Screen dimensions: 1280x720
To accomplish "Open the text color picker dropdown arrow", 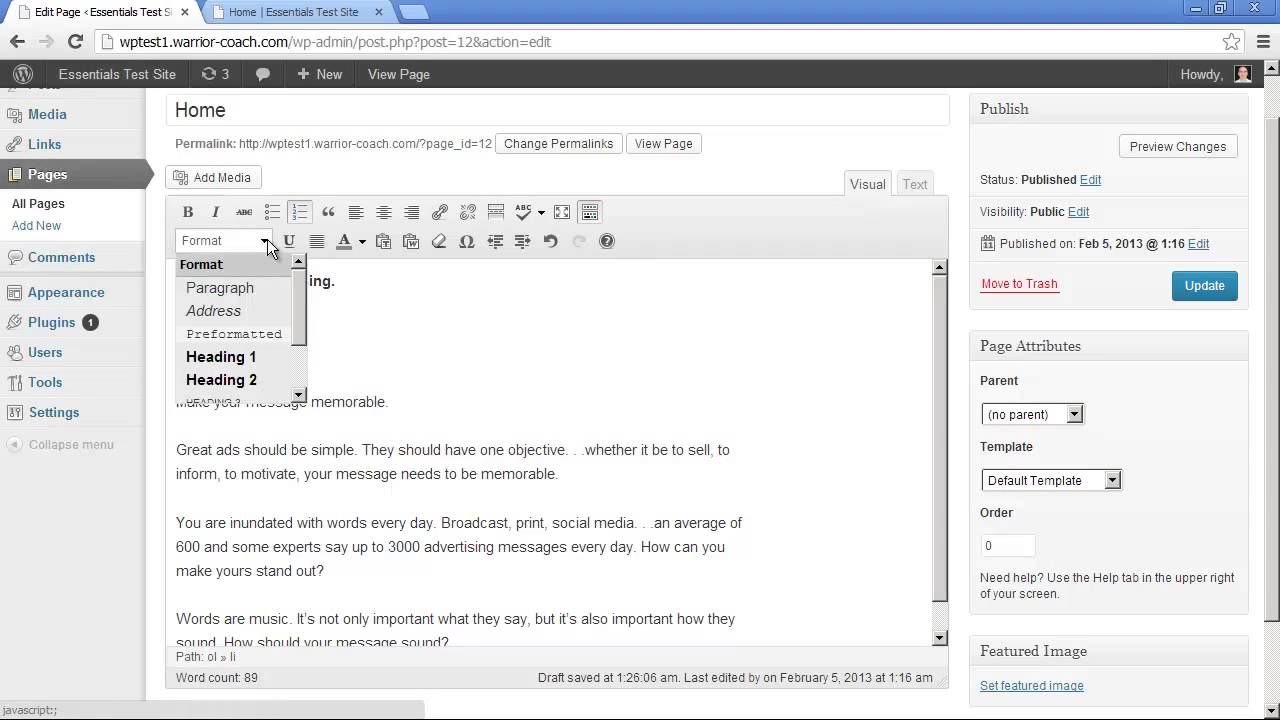I will (x=362, y=241).
